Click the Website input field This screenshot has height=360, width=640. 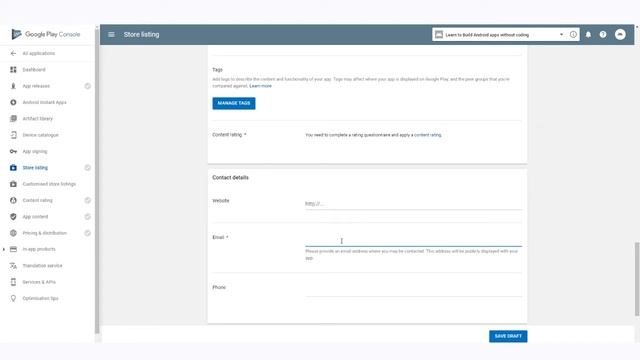click(413, 203)
